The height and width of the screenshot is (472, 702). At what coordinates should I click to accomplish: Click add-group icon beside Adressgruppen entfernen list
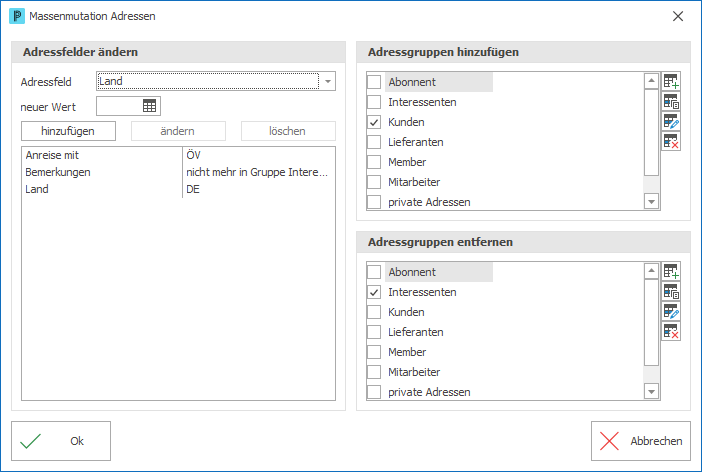pos(671,272)
